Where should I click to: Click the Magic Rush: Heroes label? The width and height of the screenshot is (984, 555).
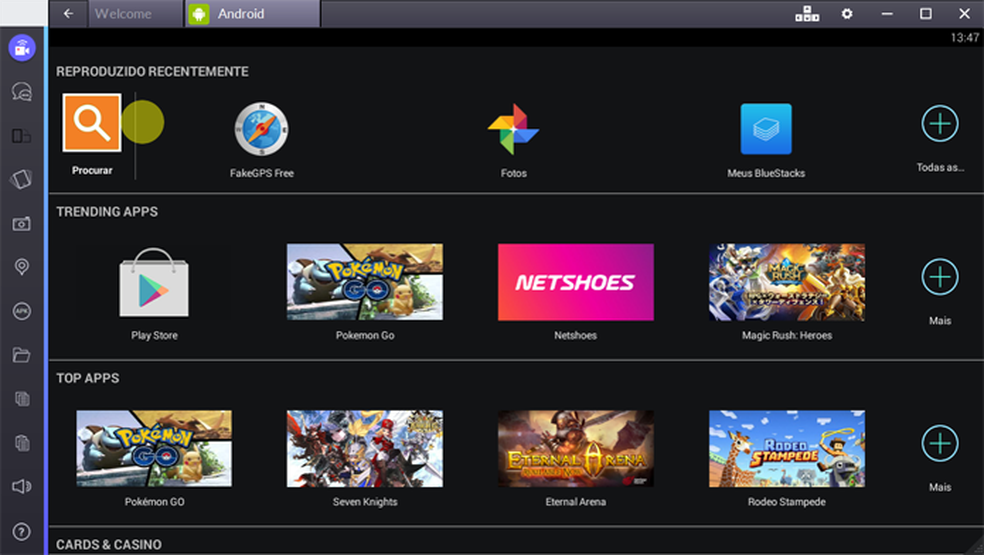[786, 335]
